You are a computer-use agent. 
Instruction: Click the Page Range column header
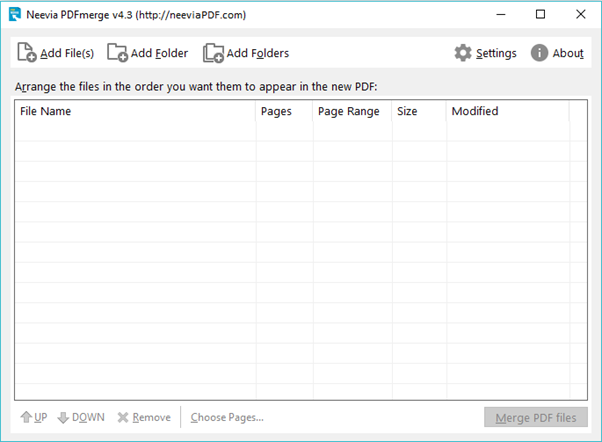pos(352,111)
